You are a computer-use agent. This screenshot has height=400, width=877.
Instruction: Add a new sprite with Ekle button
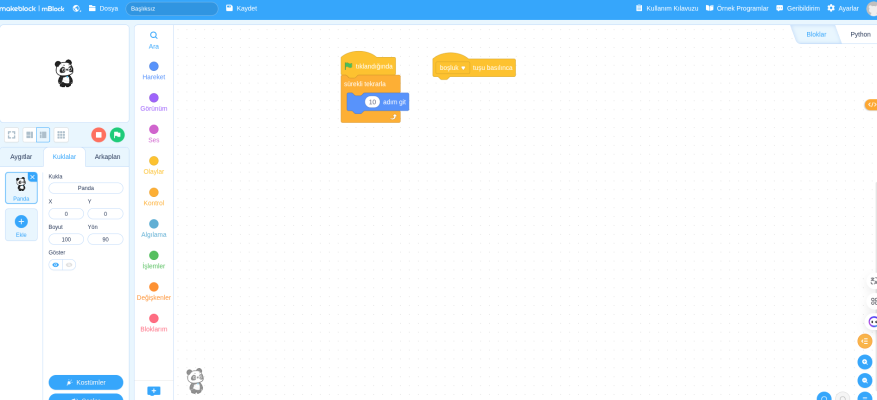[21, 224]
